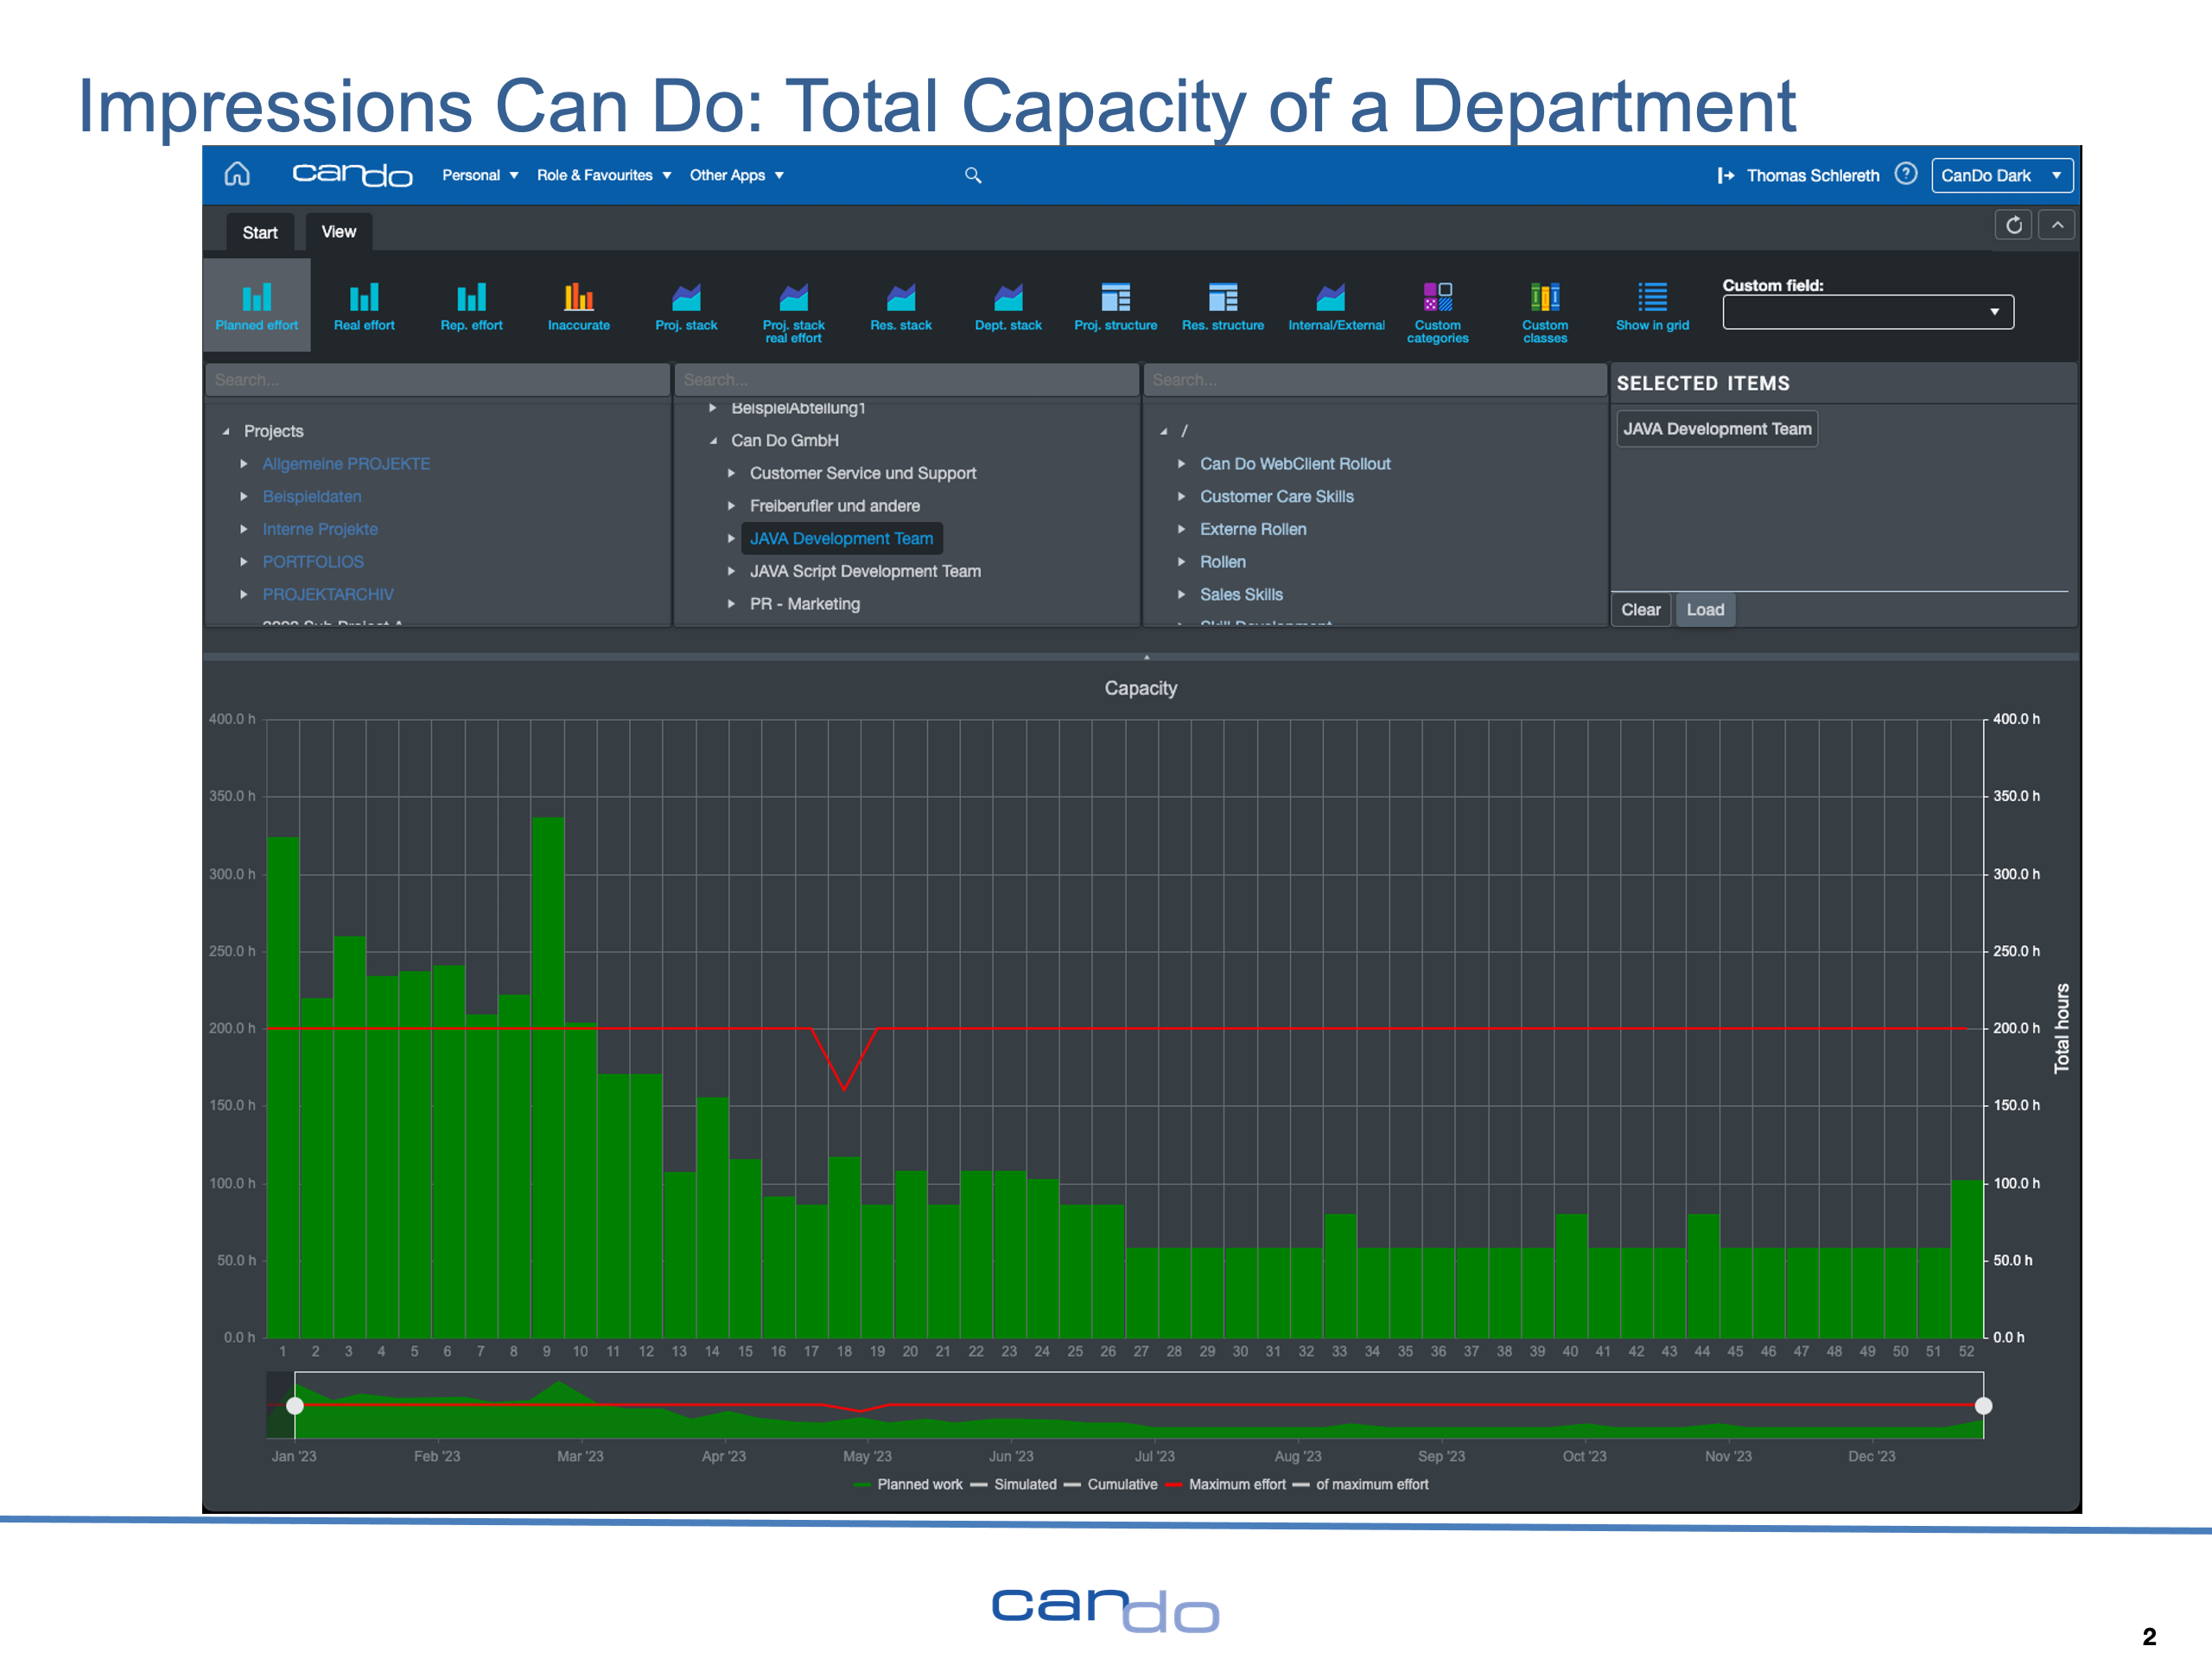This screenshot has width=2212, height=1659.
Task: Click the Load button
Action: 1705,610
